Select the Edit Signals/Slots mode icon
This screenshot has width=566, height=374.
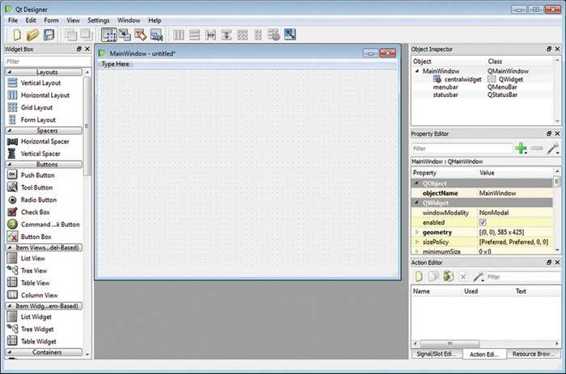[125, 35]
